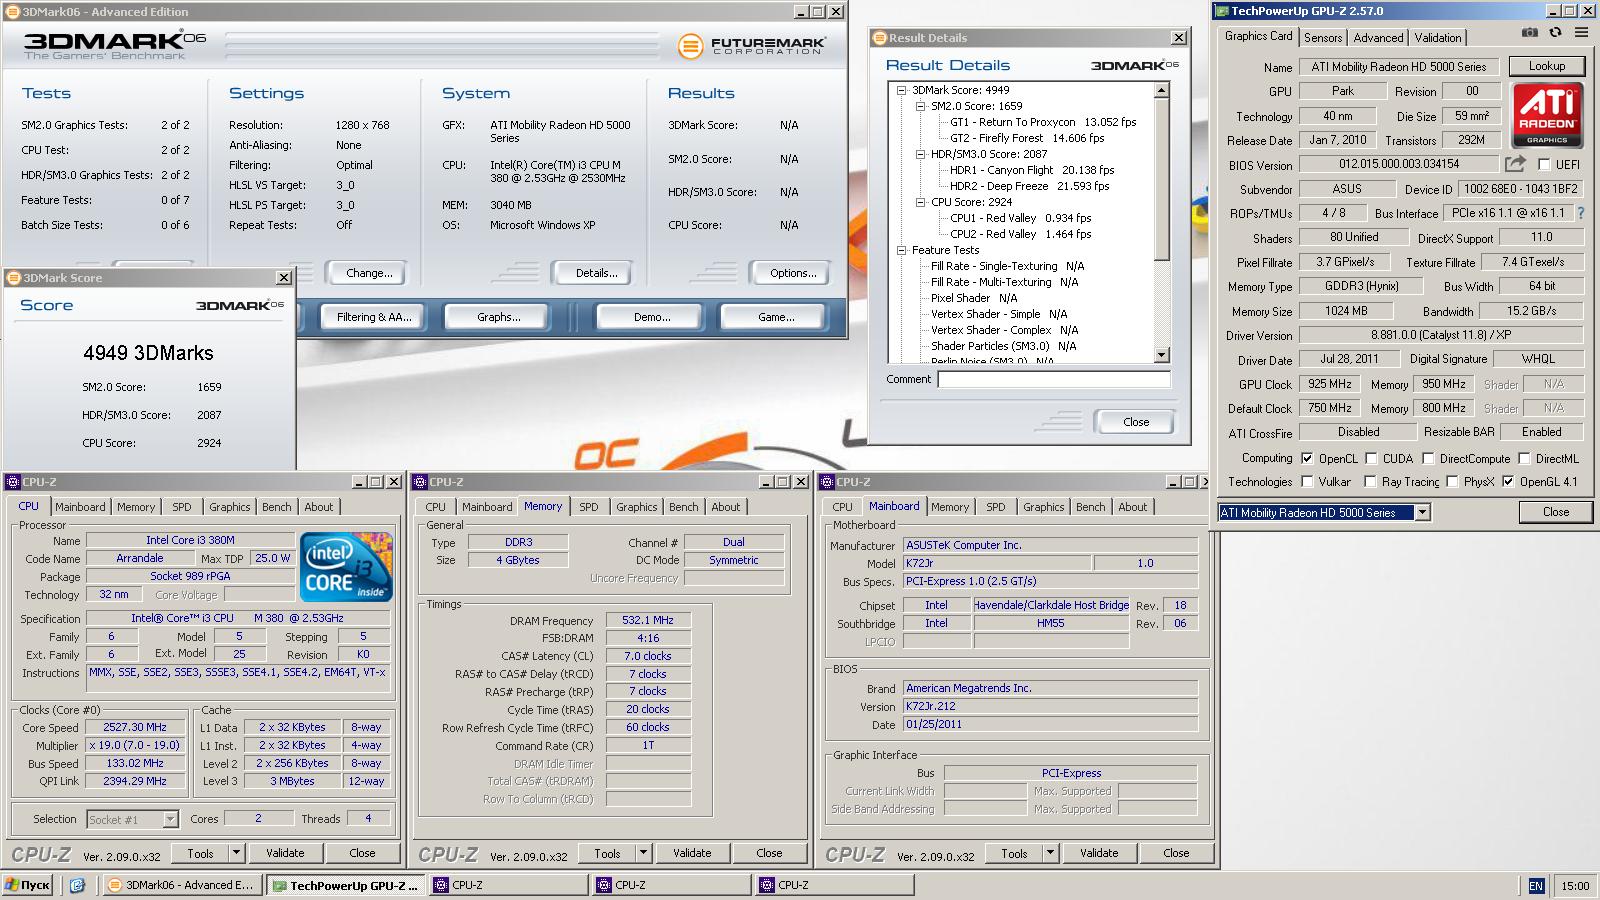The width and height of the screenshot is (1600, 900).
Task: Open the About tab in Mainboard CPU-Z window
Action: [1133, 507]
